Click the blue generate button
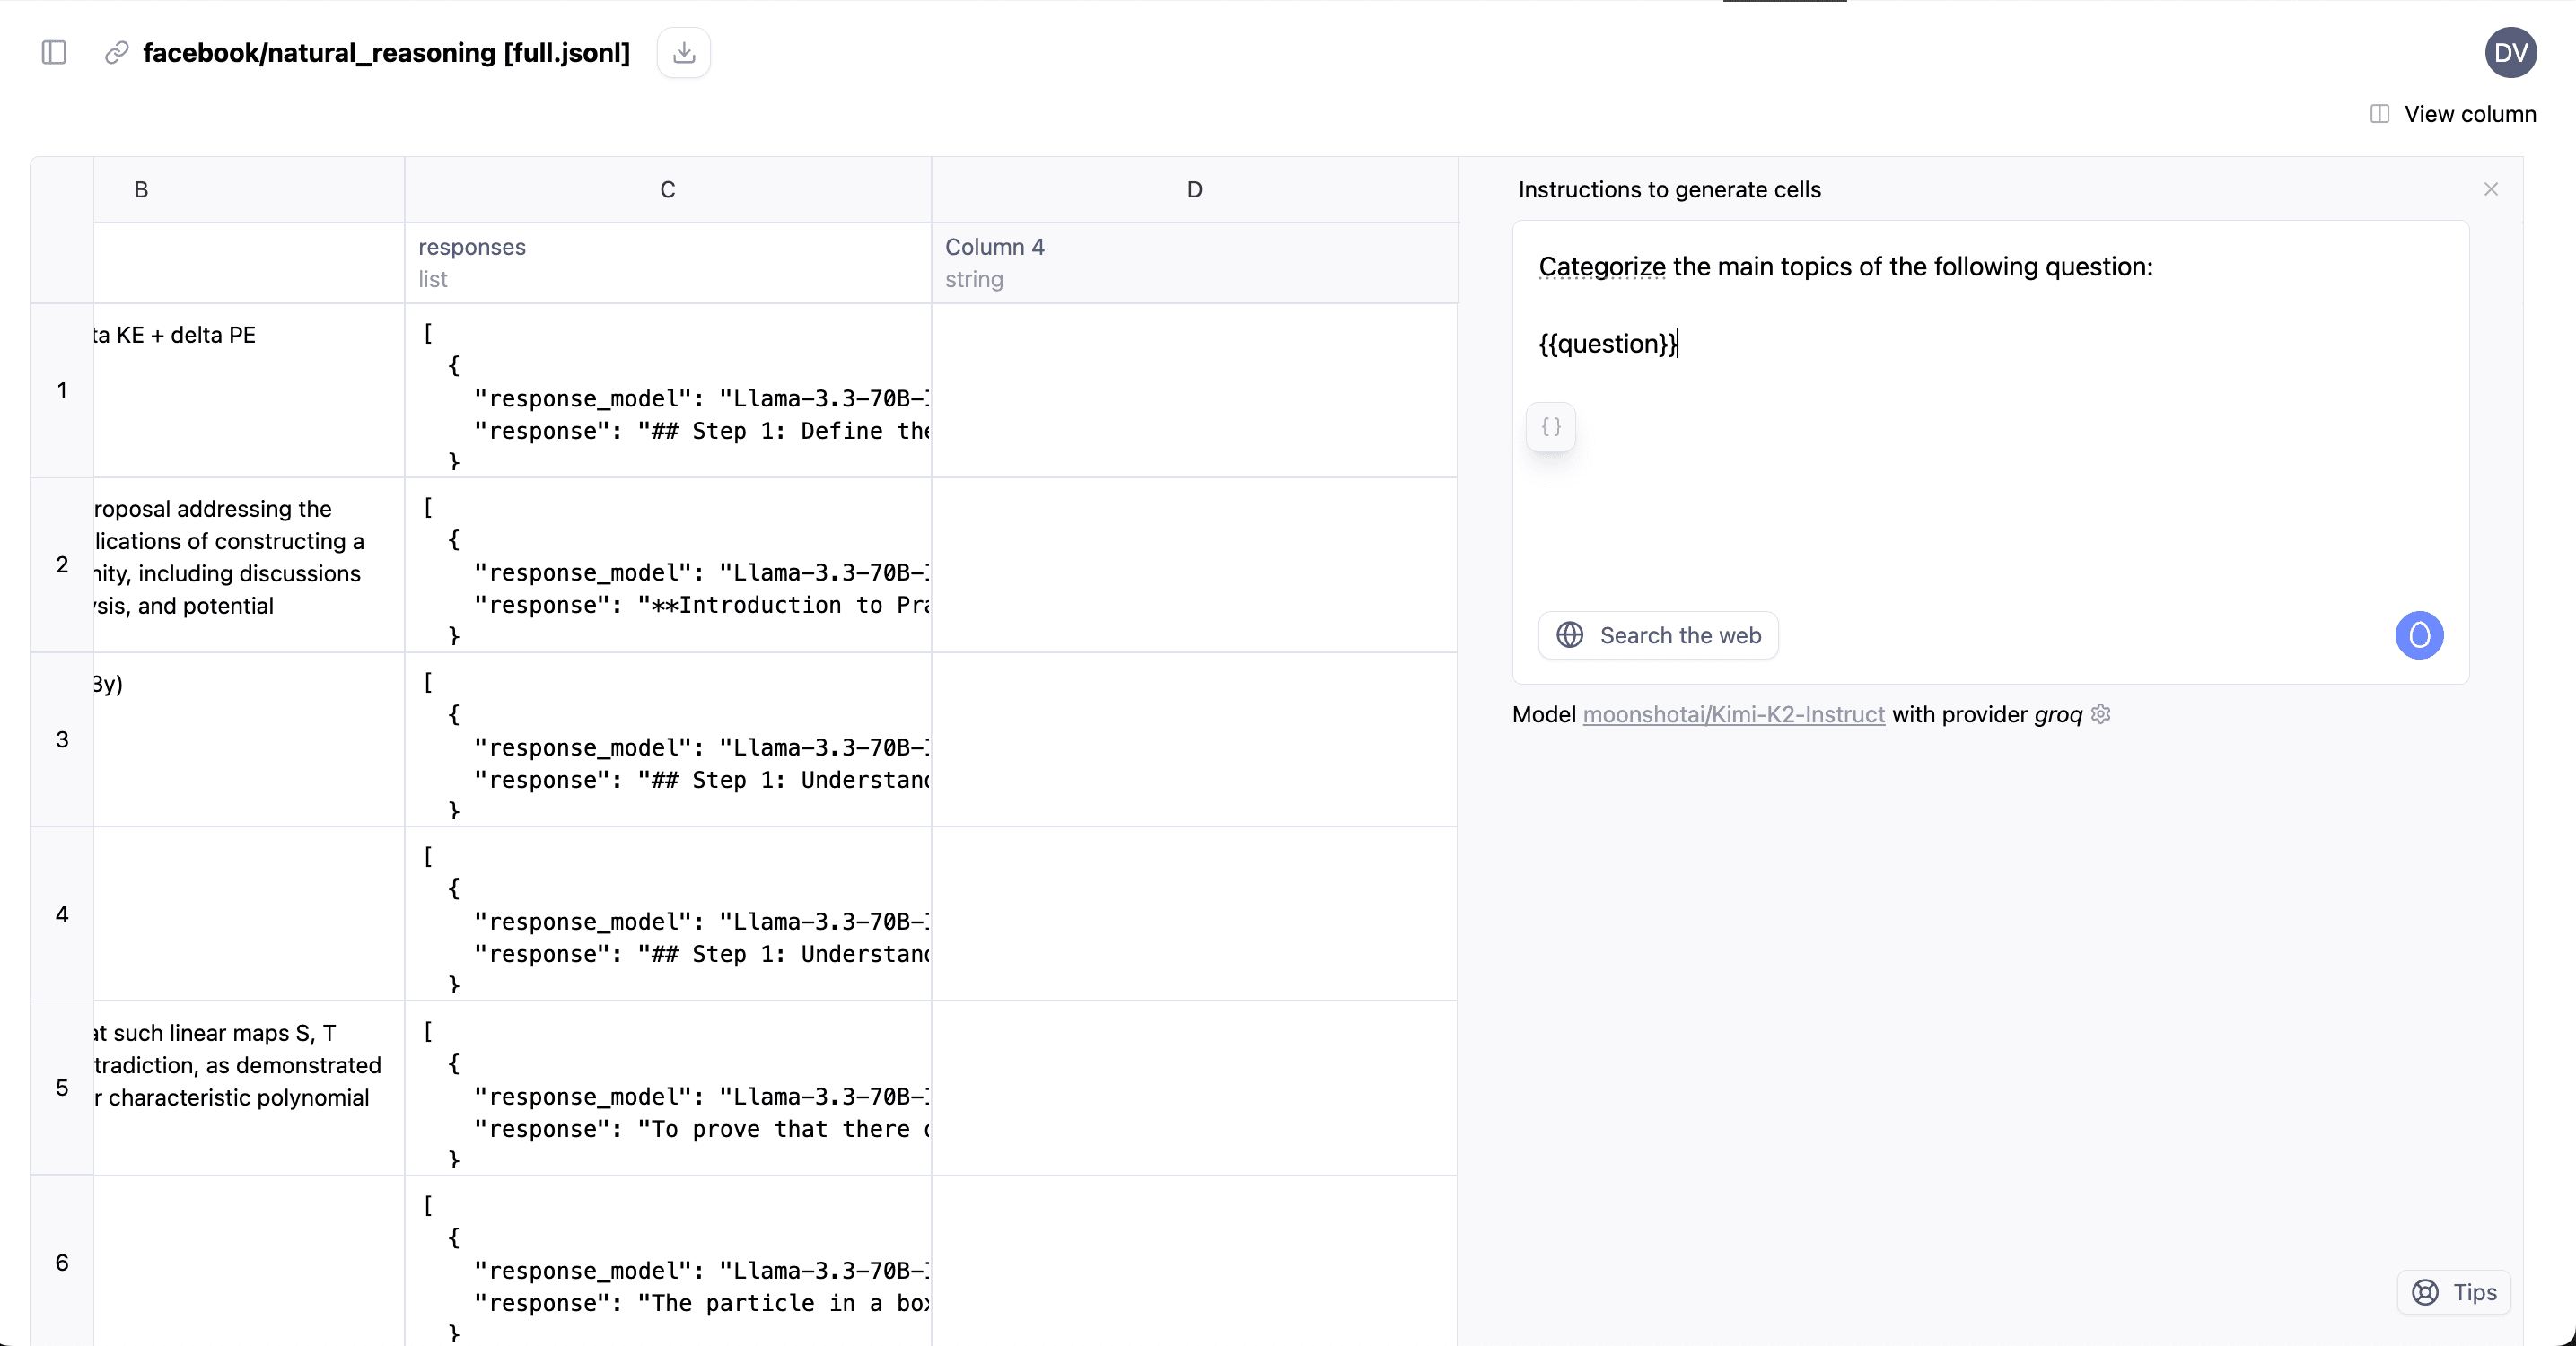The height and width of the screenshot is (1346, 2576). pyautogui.click(x=2419, y=635)
